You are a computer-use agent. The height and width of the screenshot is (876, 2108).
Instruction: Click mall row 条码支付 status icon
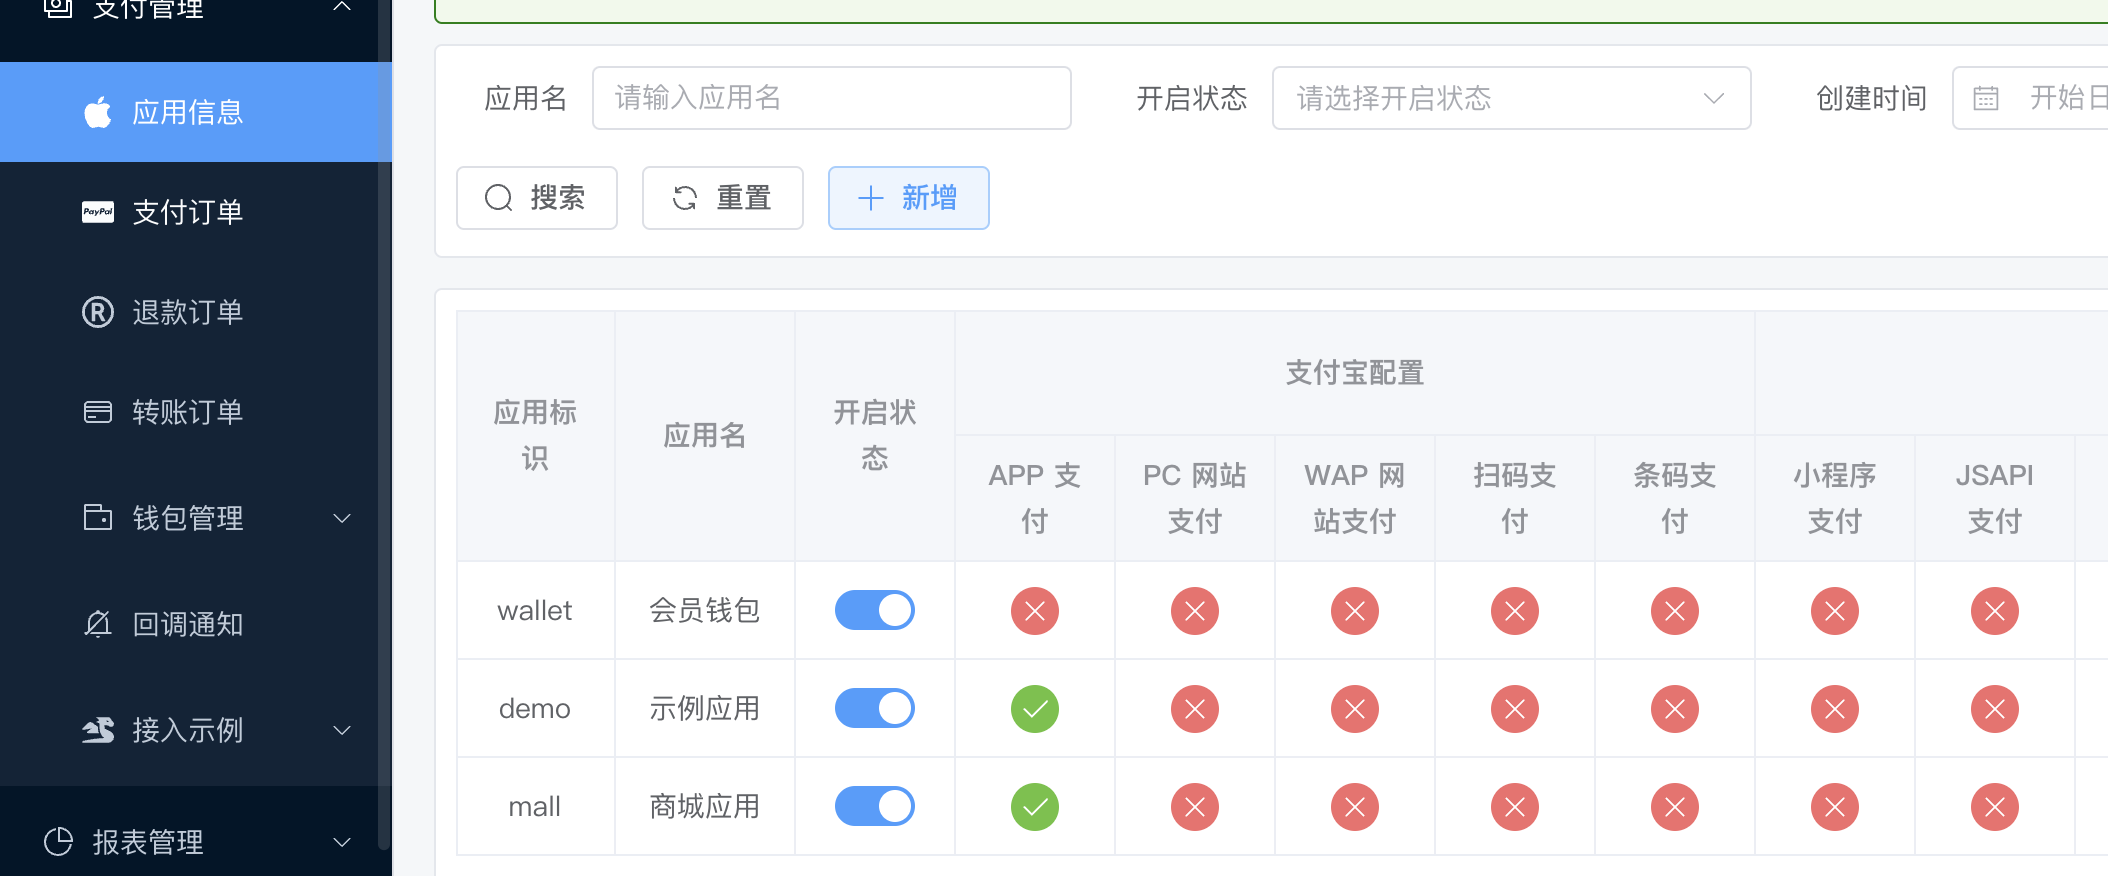tap(1675, 807)
